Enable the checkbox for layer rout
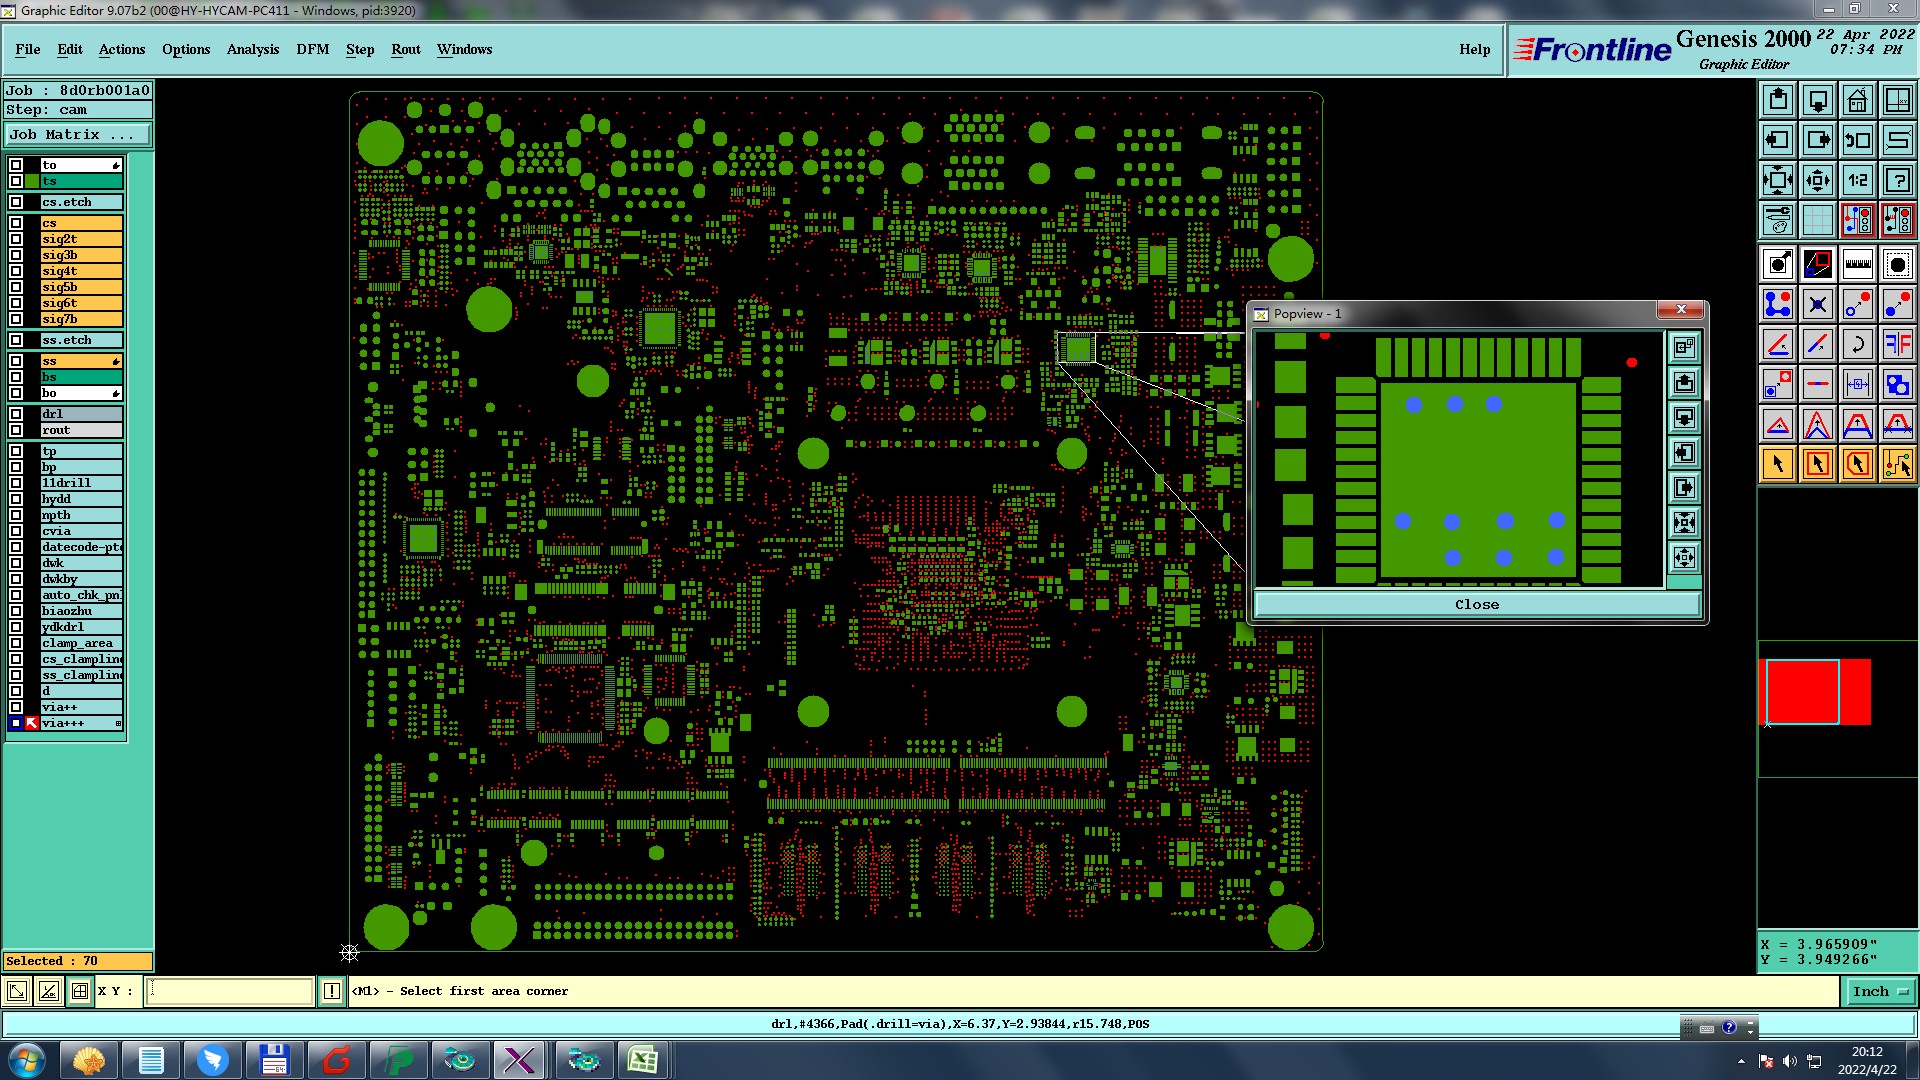1920x1080 pixels. click(x=16, y=430)
